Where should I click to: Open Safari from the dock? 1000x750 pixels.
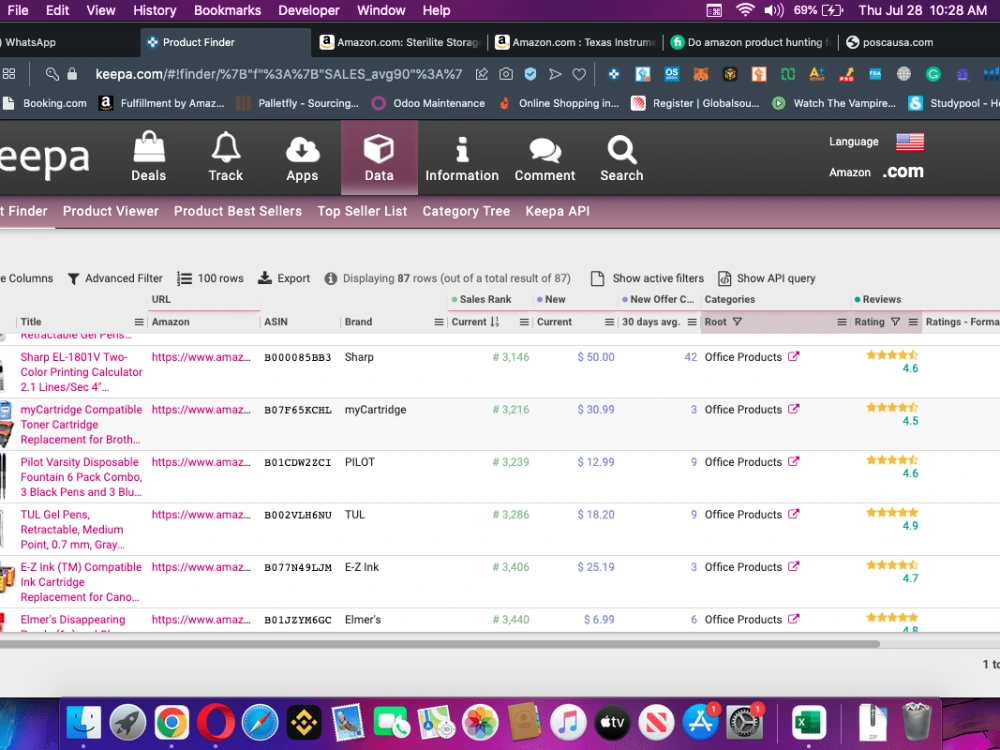(x=260, y=723)
